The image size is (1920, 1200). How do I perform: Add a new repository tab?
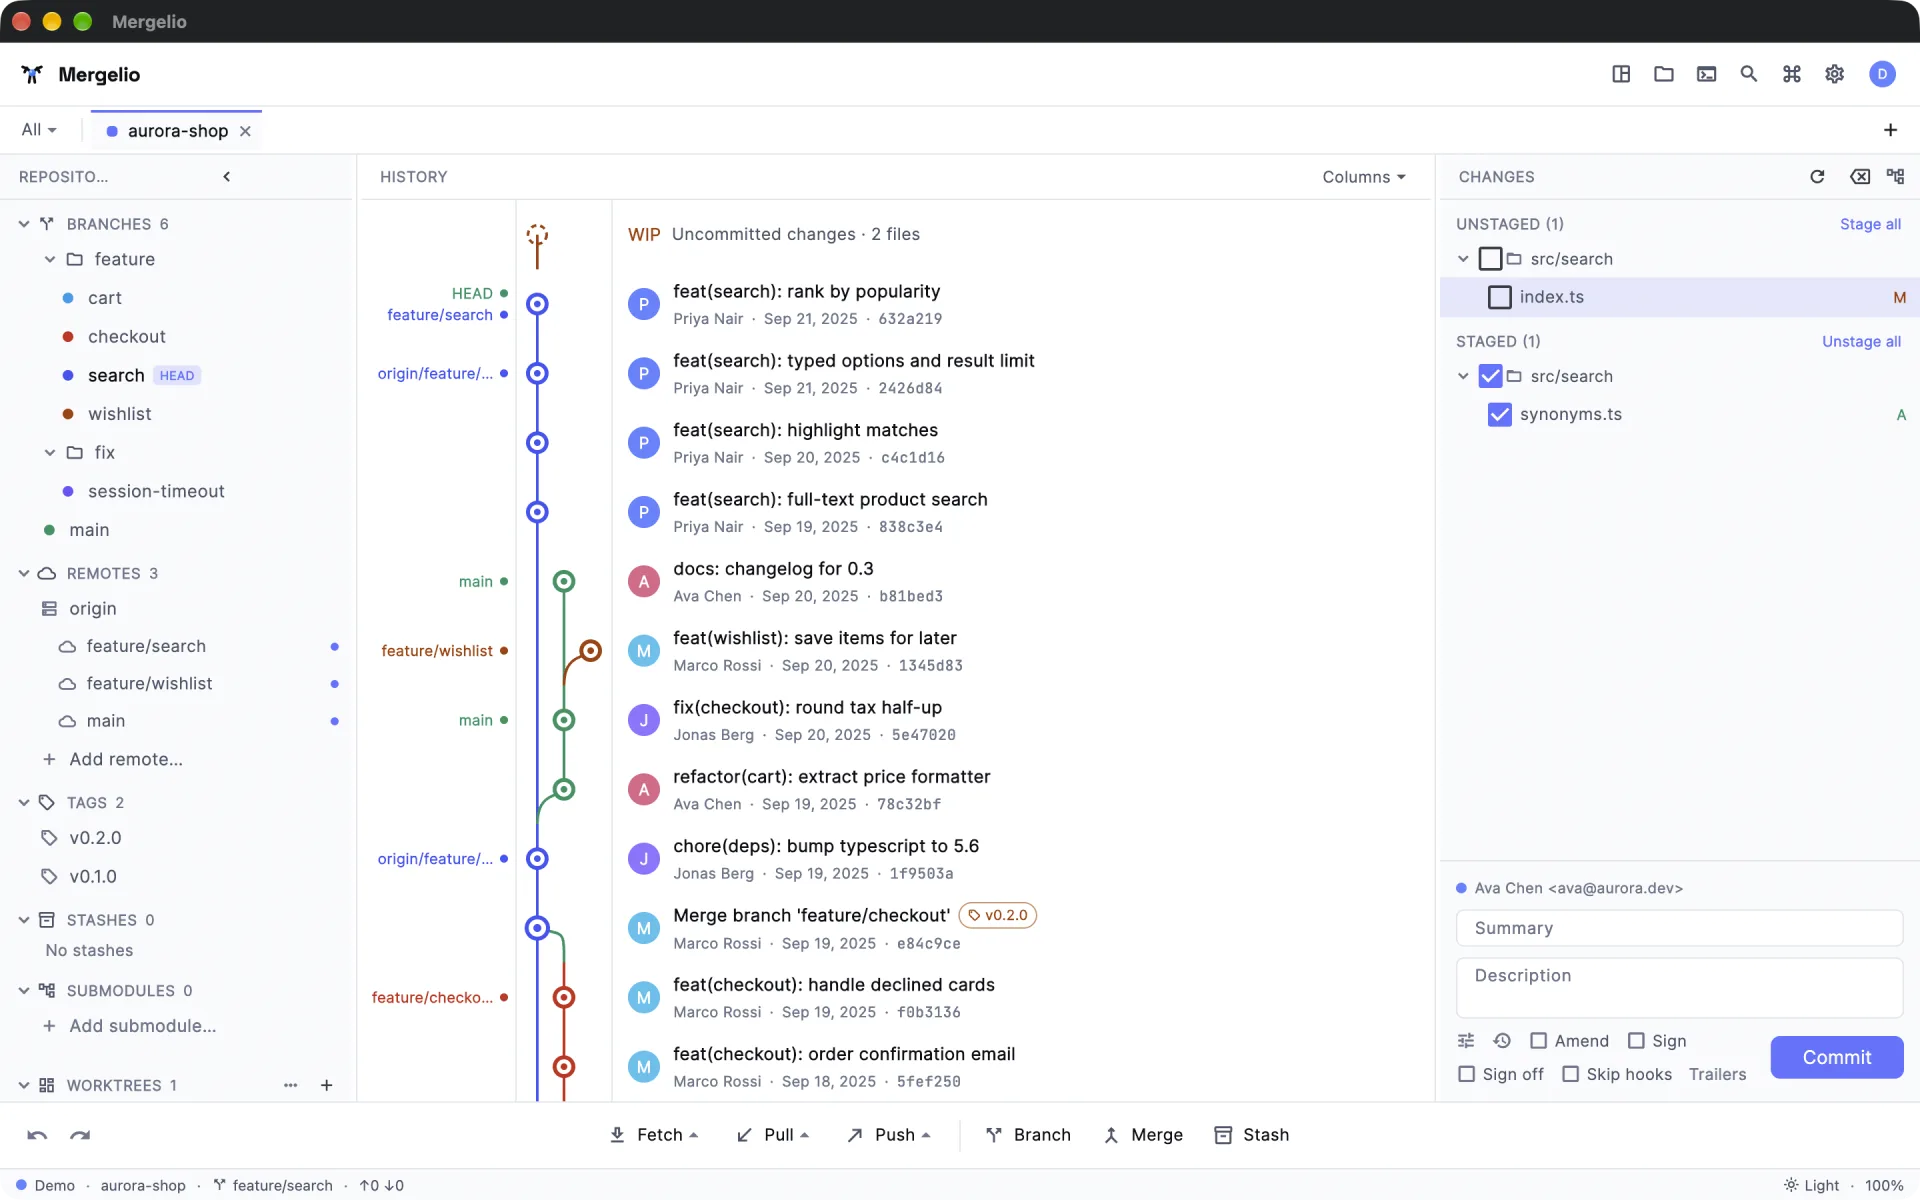click(x=1890, y=130)
